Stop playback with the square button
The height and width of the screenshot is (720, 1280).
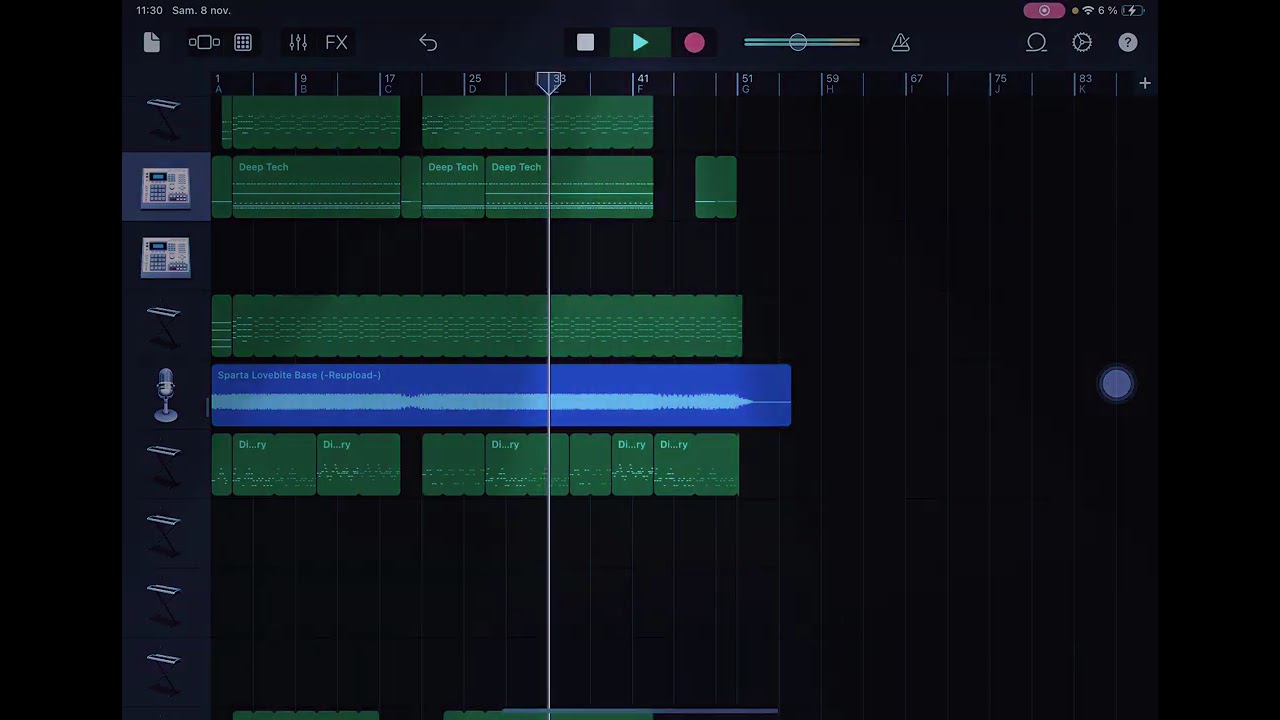pyautogui.click(x=585, y=42)
